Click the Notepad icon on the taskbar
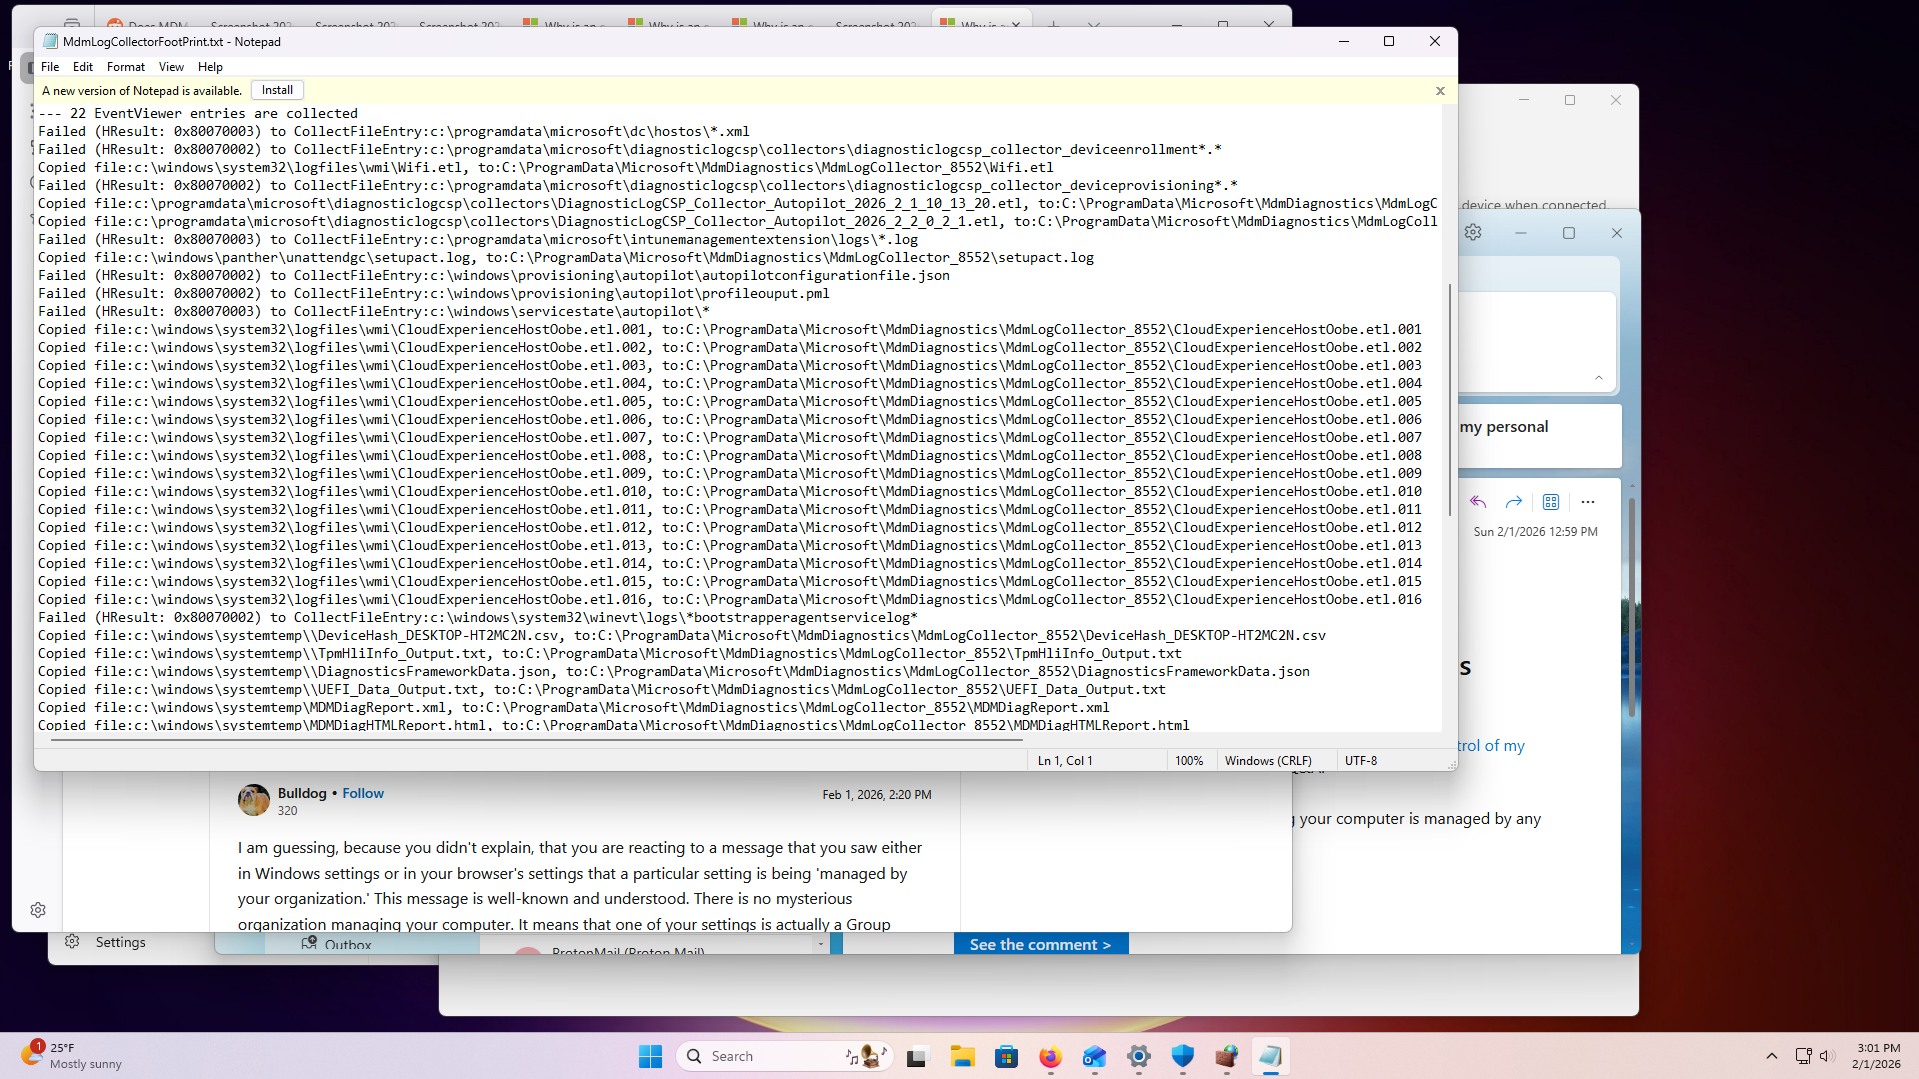1919x1079 pixels. click(1270, 1056)
